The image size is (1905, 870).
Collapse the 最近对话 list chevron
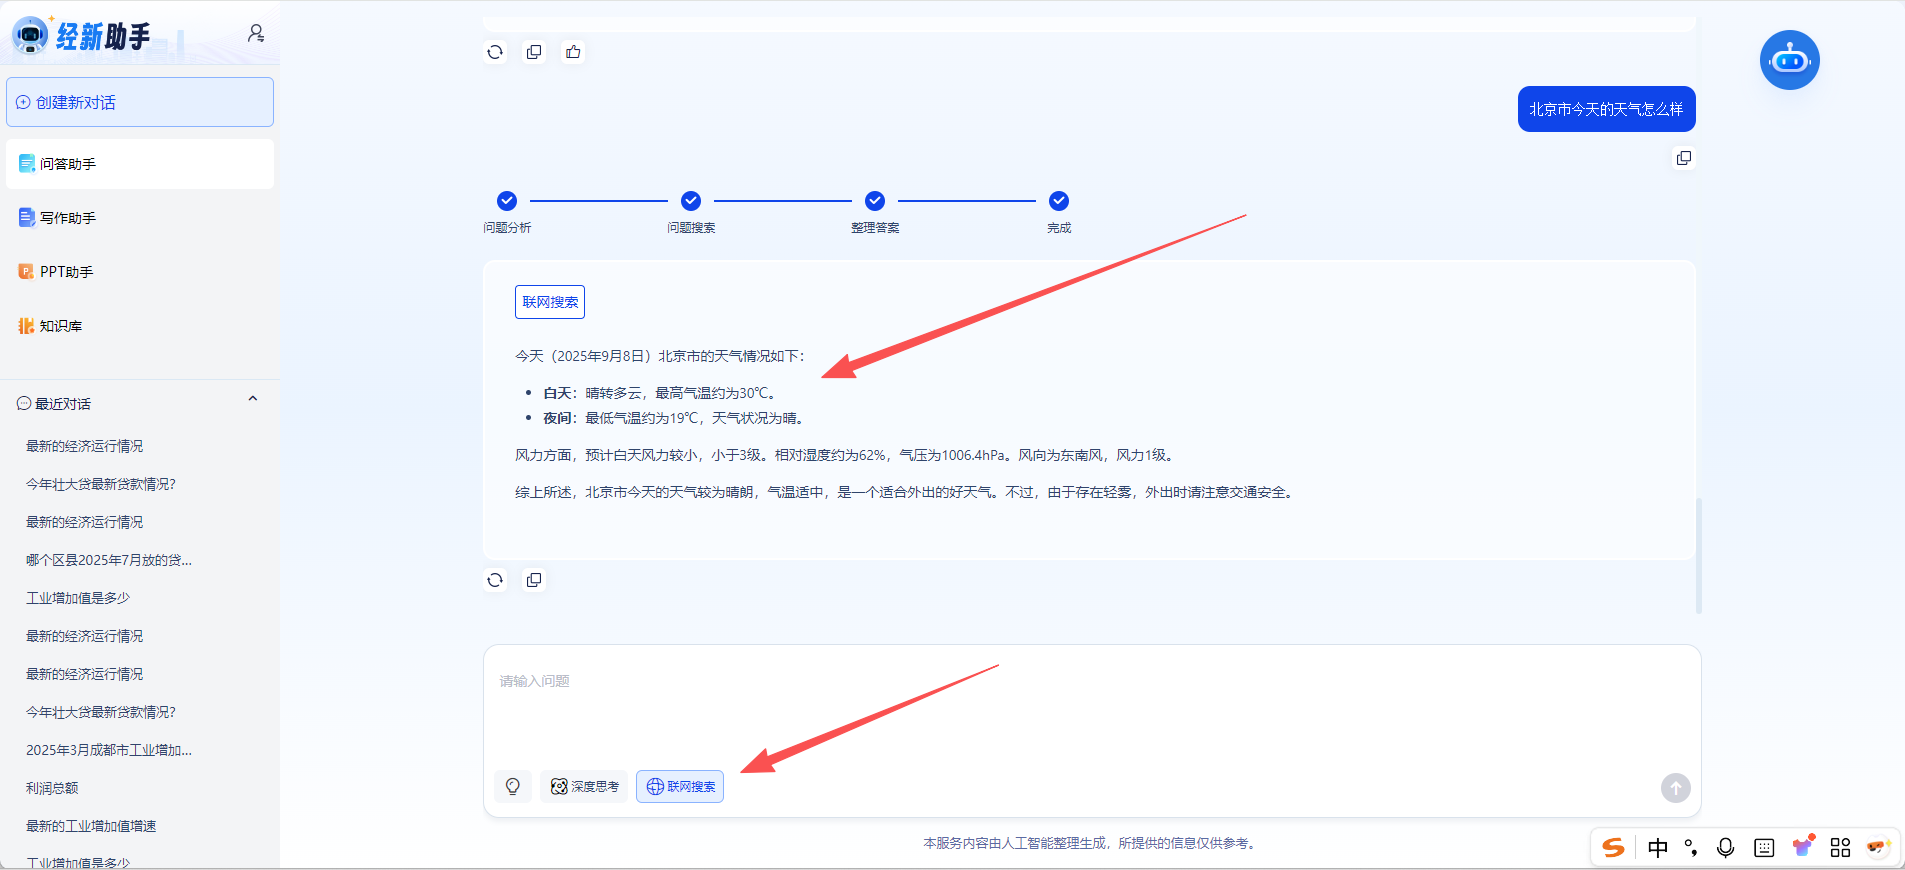[253, 399]
